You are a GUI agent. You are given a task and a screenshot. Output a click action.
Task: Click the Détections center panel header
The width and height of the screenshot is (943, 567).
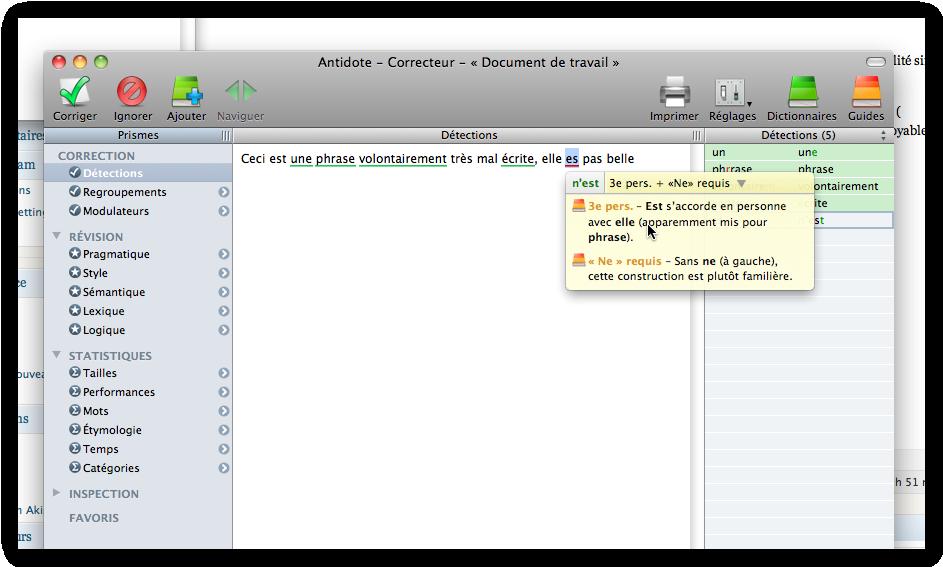coord(468,135)
